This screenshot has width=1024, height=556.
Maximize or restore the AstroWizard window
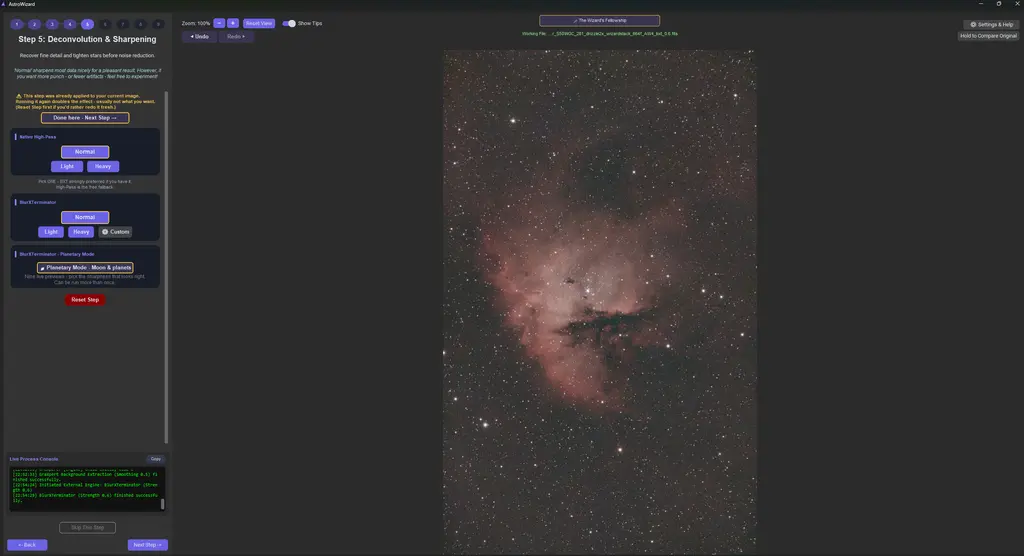click(999, 4)
